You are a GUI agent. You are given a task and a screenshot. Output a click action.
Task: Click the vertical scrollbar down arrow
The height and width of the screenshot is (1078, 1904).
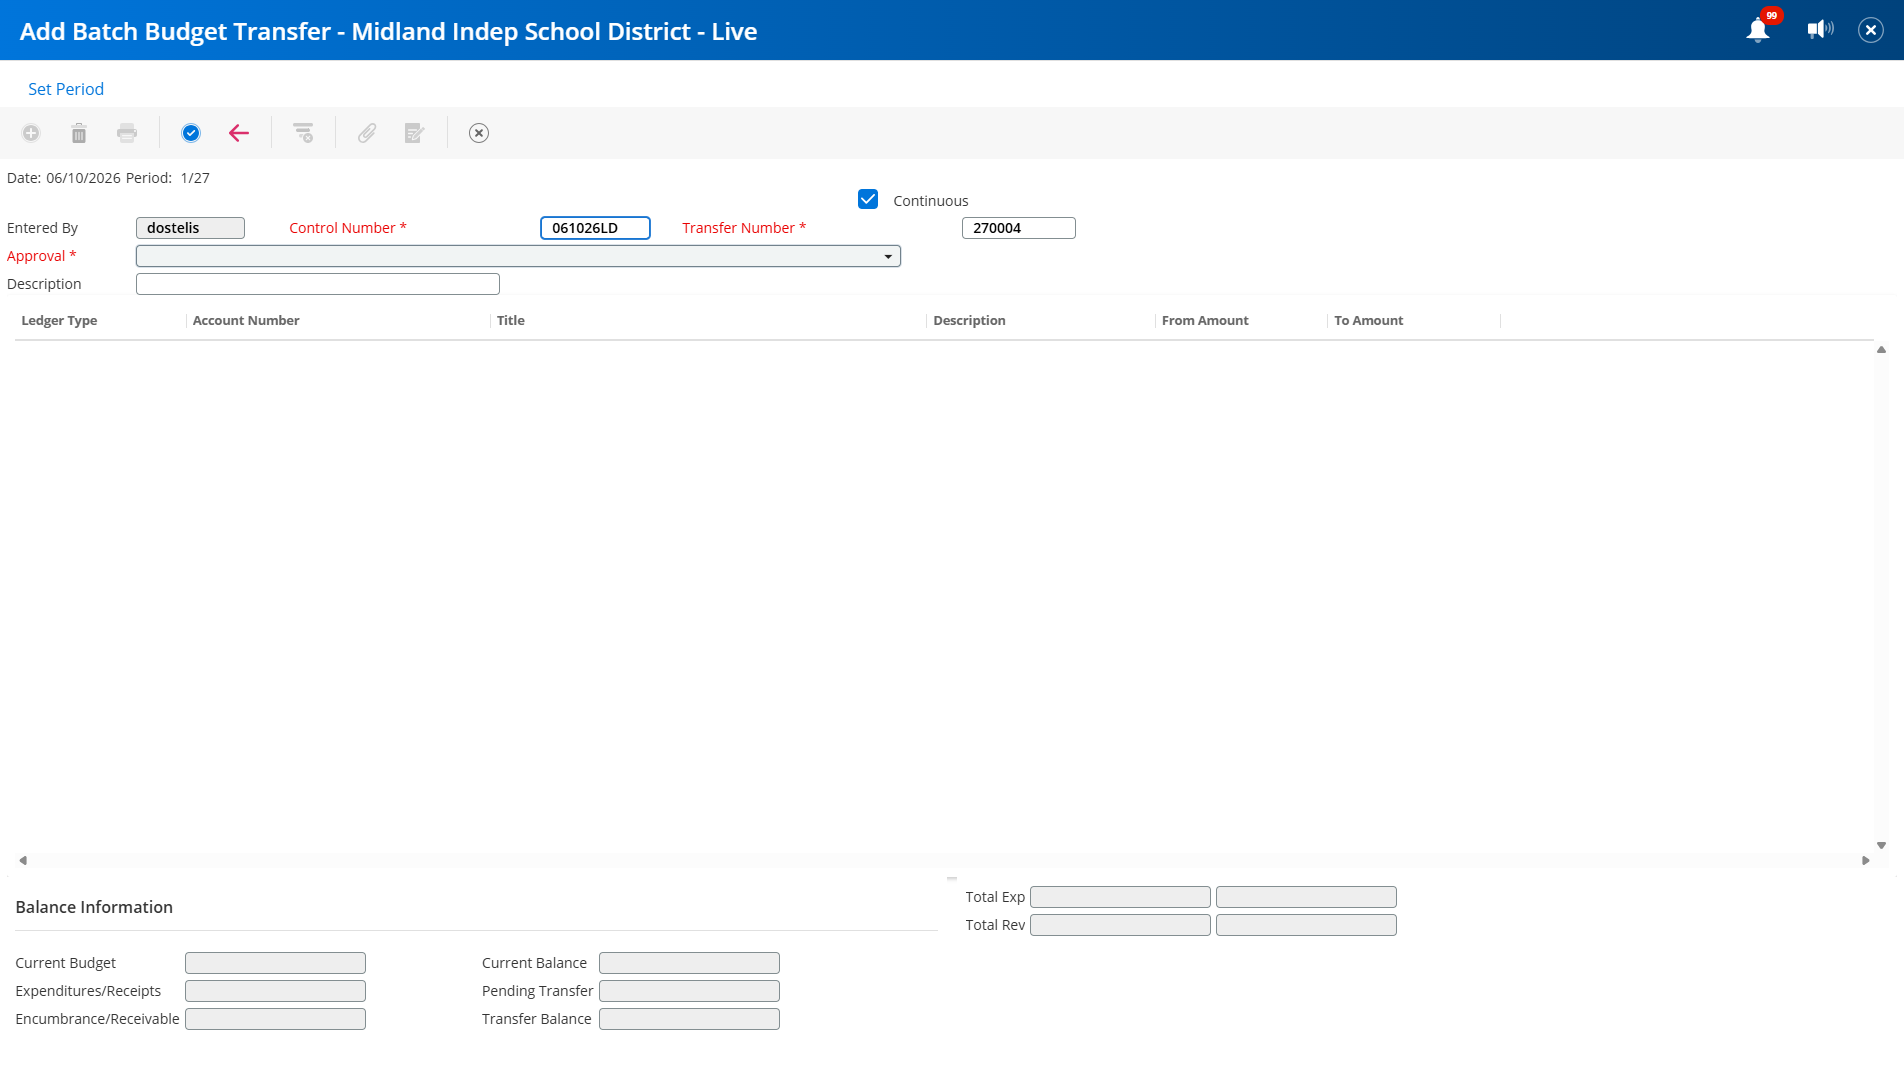[x=1881, y=846]
